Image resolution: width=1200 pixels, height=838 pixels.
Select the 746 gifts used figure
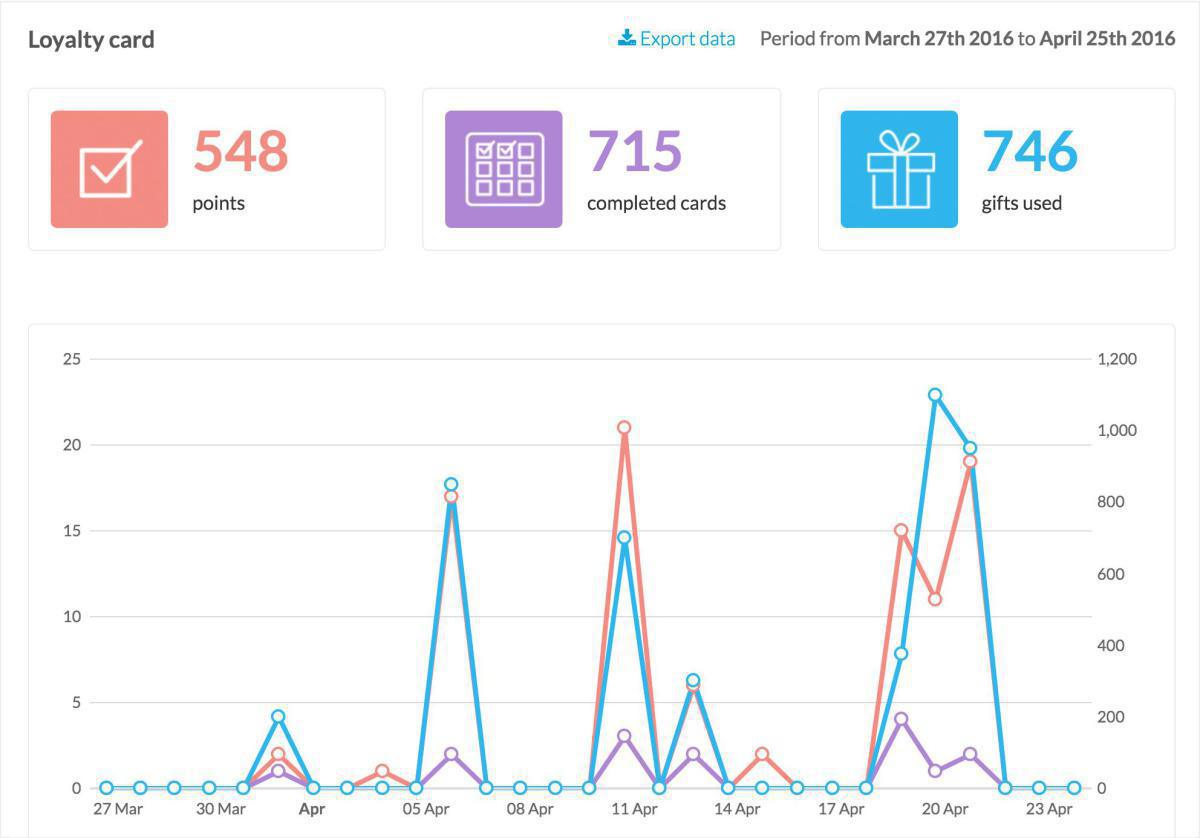(x=1030, y=152)
